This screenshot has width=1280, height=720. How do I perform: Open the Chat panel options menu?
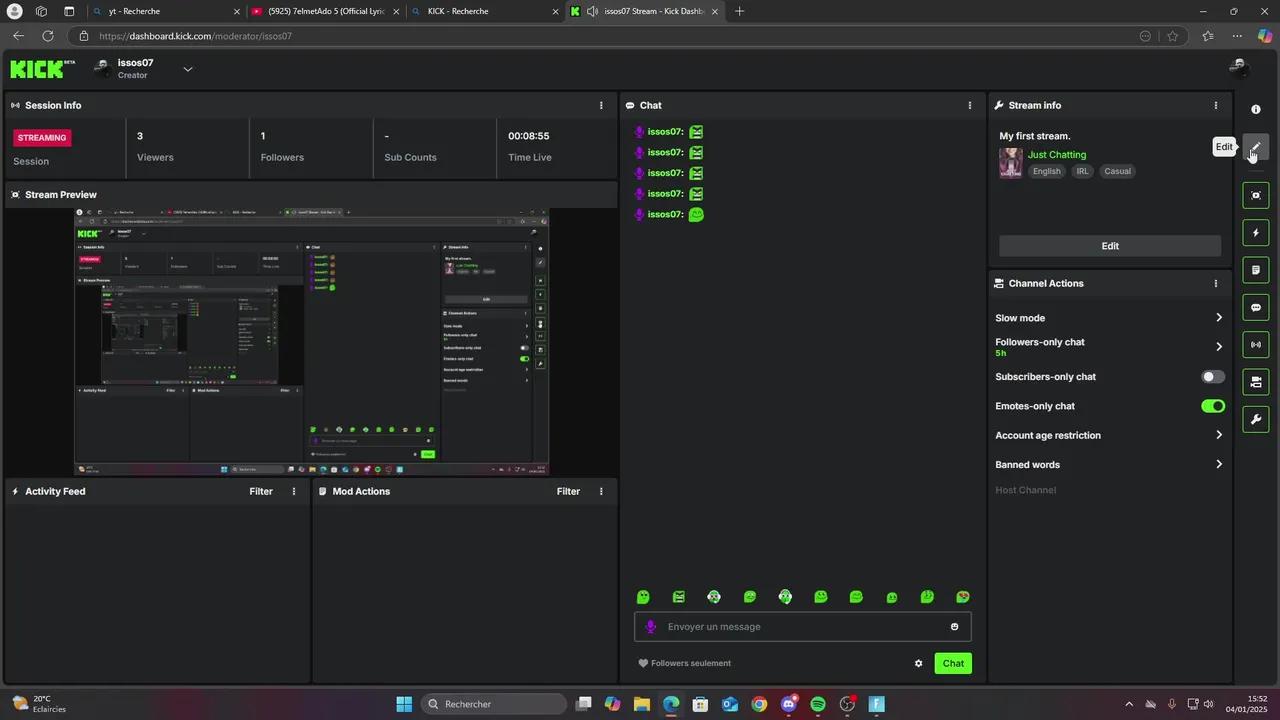pyautogui.click(x=969, y=105)
